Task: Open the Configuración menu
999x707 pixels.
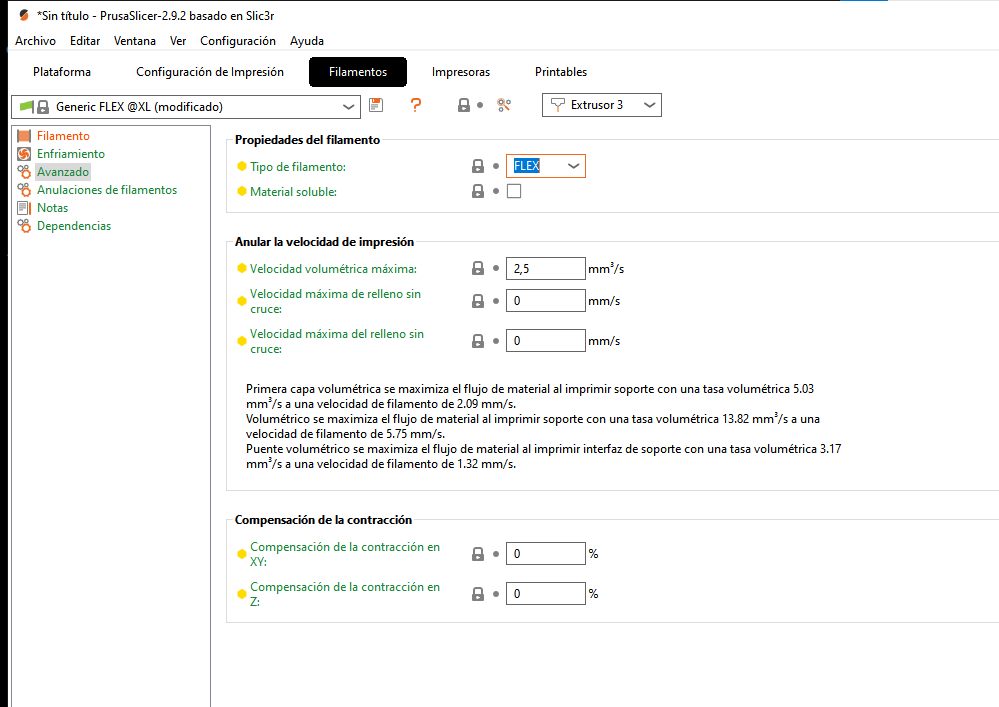Action: 238,41
